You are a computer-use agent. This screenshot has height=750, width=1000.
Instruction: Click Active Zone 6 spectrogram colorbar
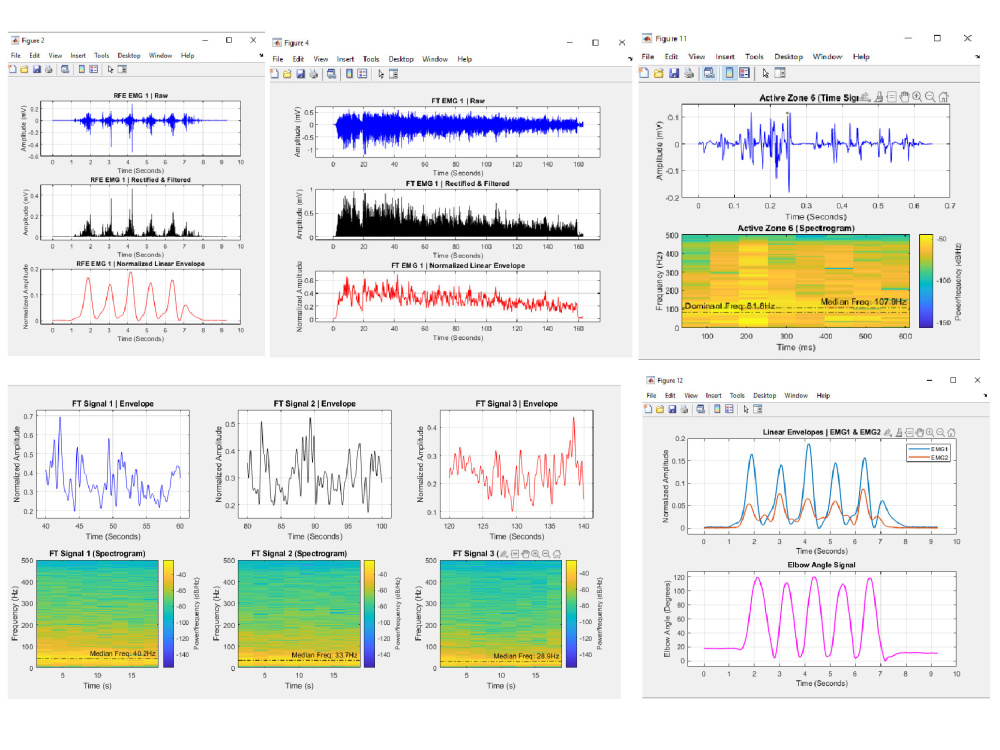pyautogui.click(x=925, y=281)
